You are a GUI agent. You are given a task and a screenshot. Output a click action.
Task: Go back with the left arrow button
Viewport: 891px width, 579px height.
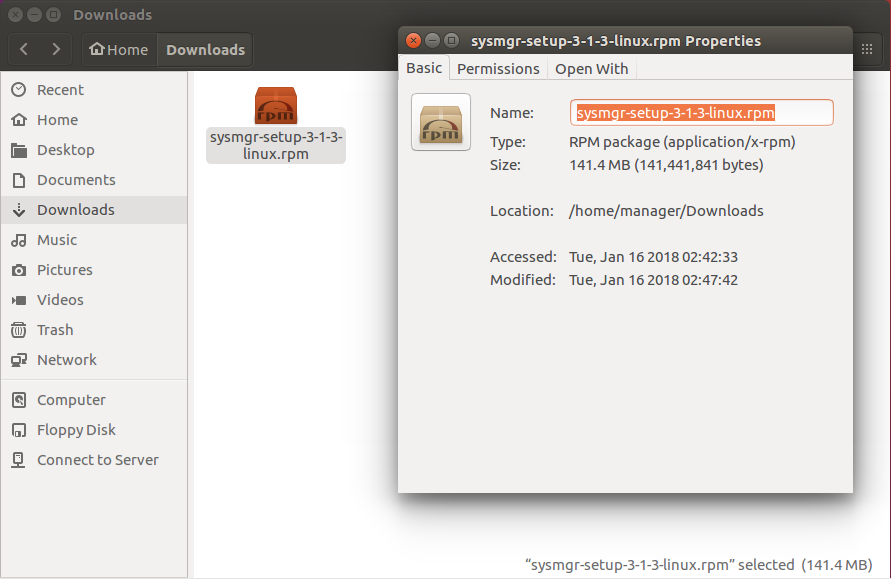pos(24,49)
